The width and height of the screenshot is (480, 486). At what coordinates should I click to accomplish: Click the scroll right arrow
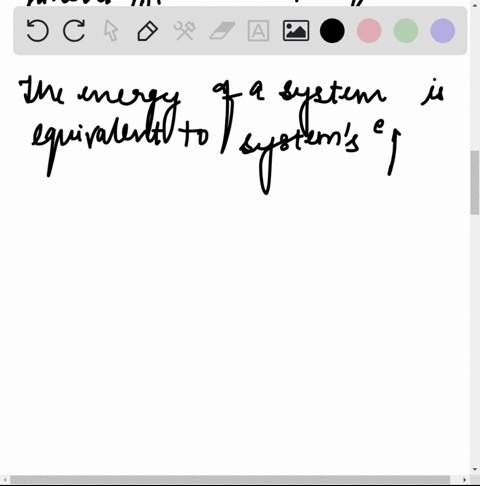tap(465, 480)
